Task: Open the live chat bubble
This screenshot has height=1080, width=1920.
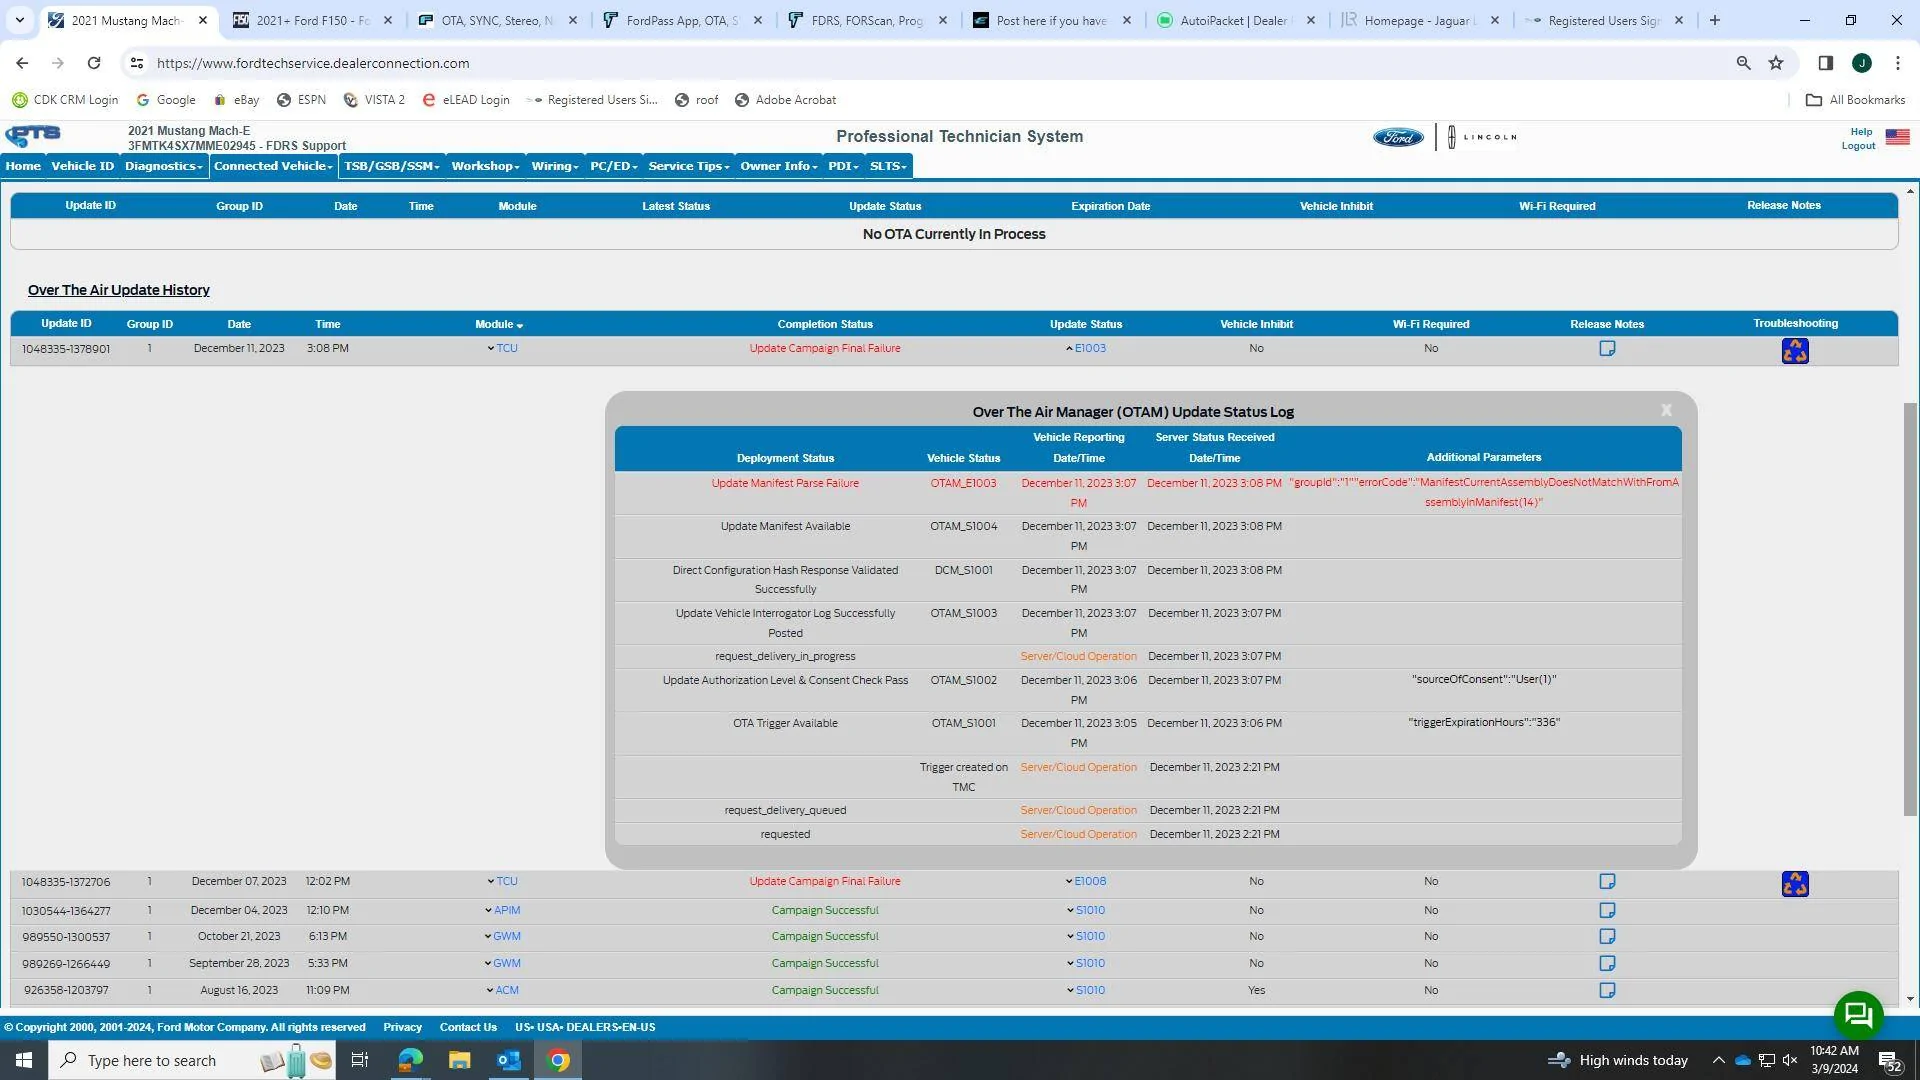Action: tap(1858, 1015)
